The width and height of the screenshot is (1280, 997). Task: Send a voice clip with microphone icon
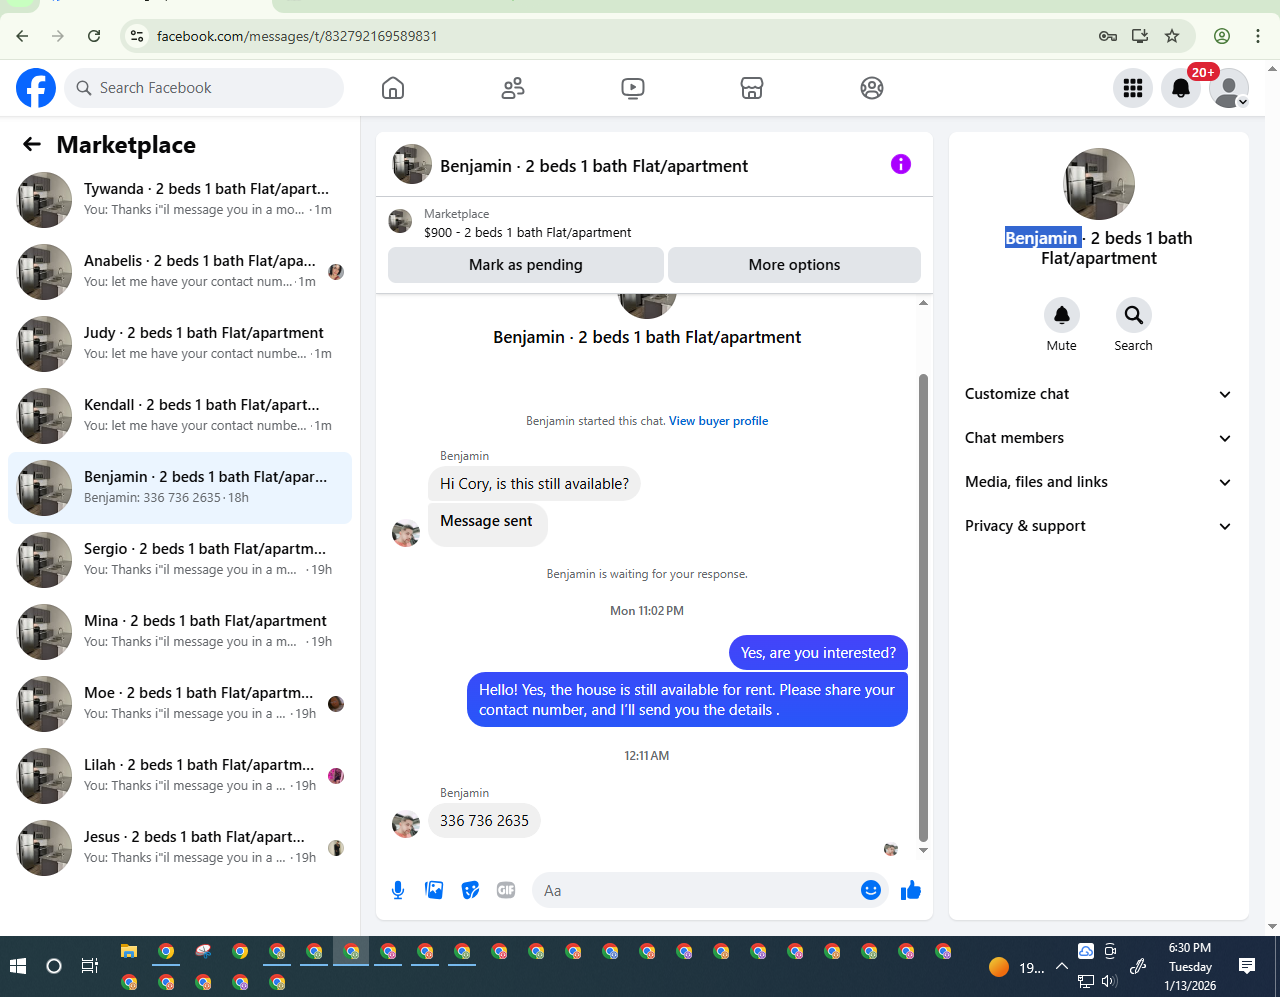coord(398,890)
